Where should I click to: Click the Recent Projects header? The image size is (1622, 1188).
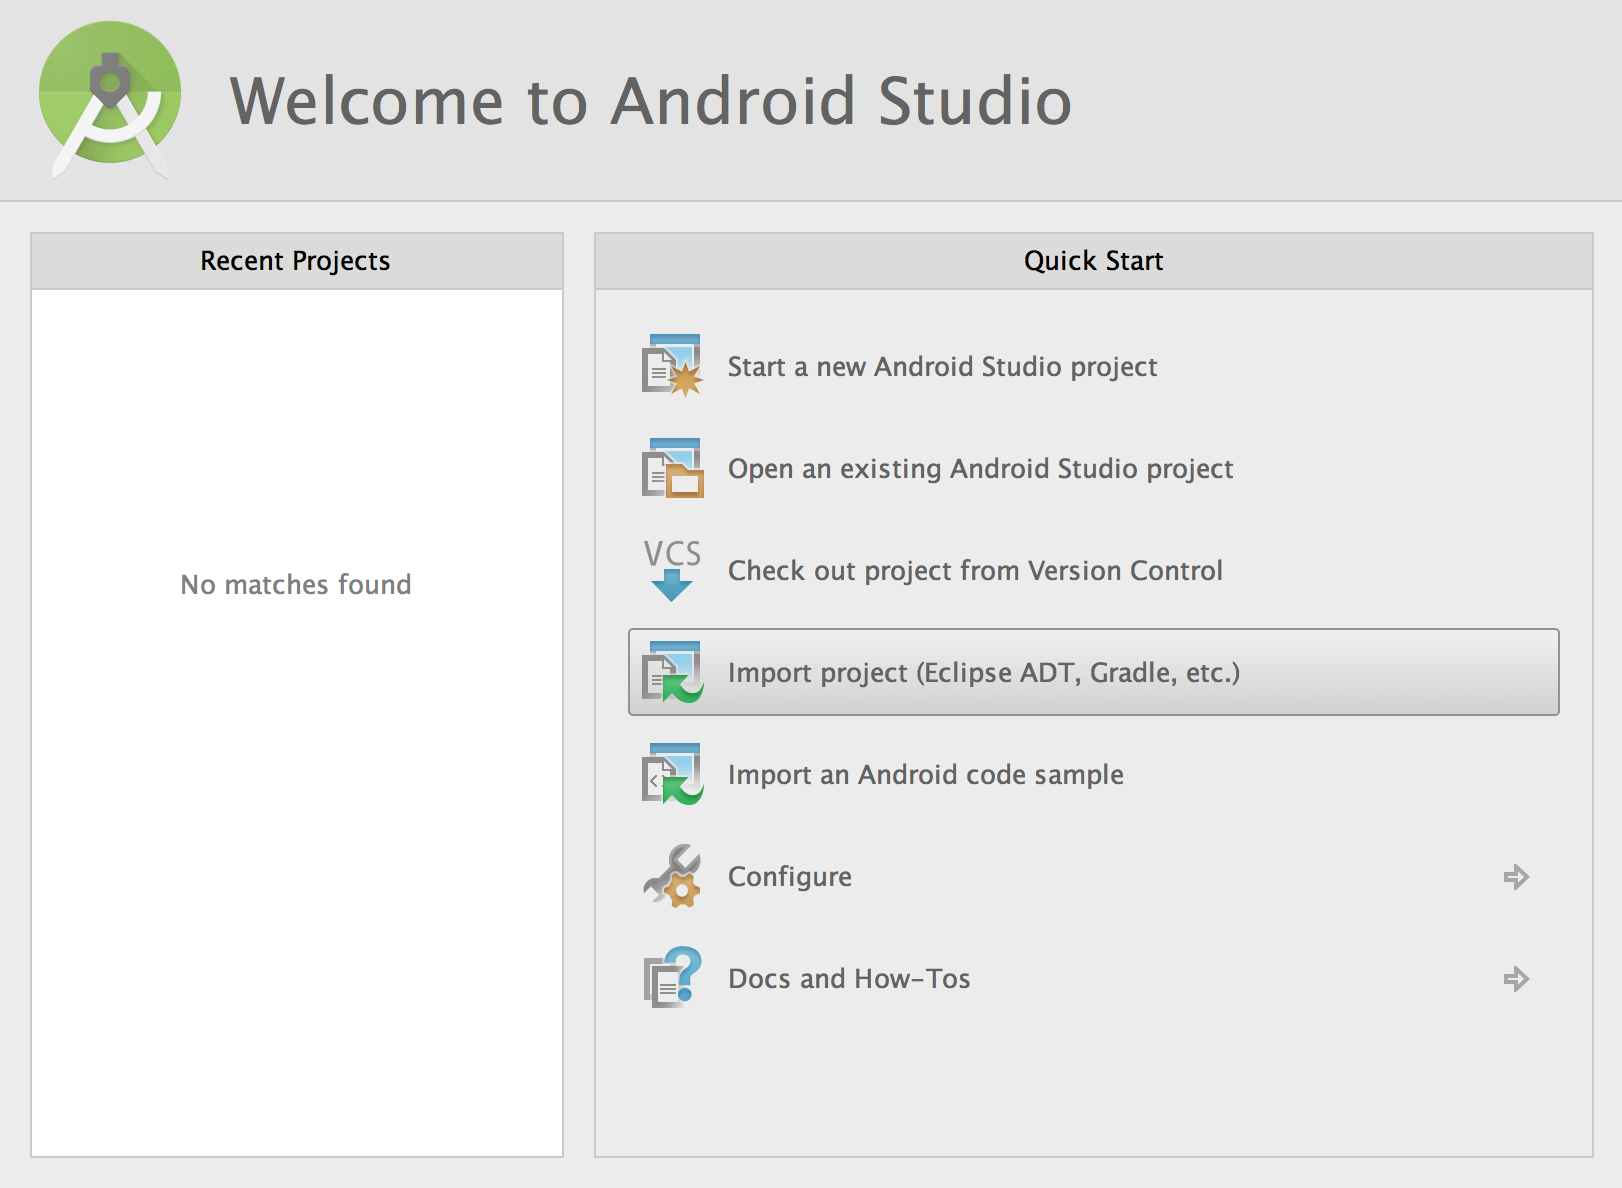coord(297,261)
